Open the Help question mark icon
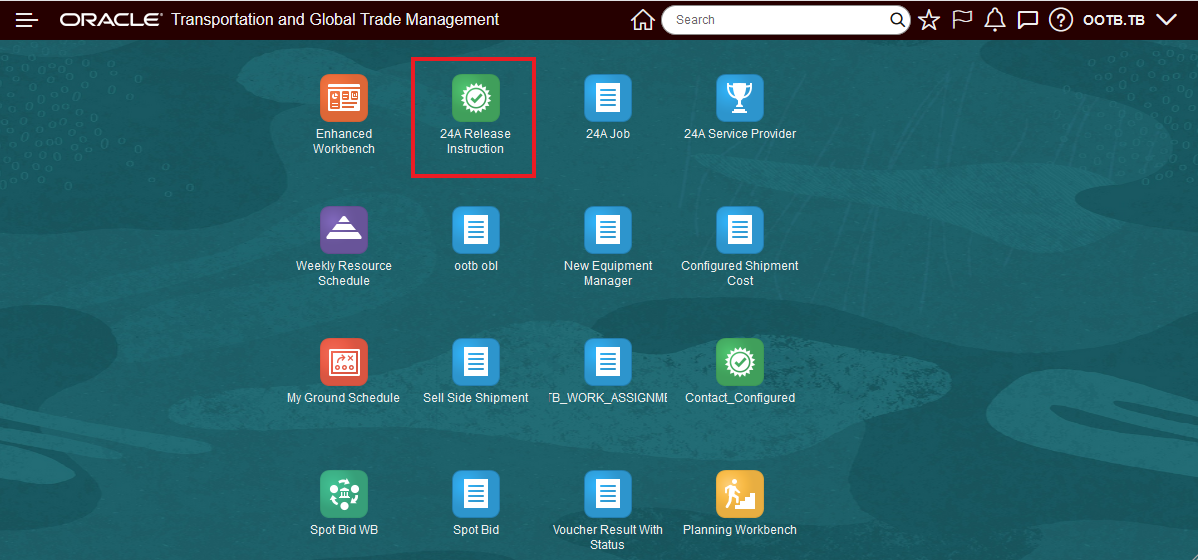This screenshot has width=1198, height=560. pyautogui.click(x=1060, y=20)
